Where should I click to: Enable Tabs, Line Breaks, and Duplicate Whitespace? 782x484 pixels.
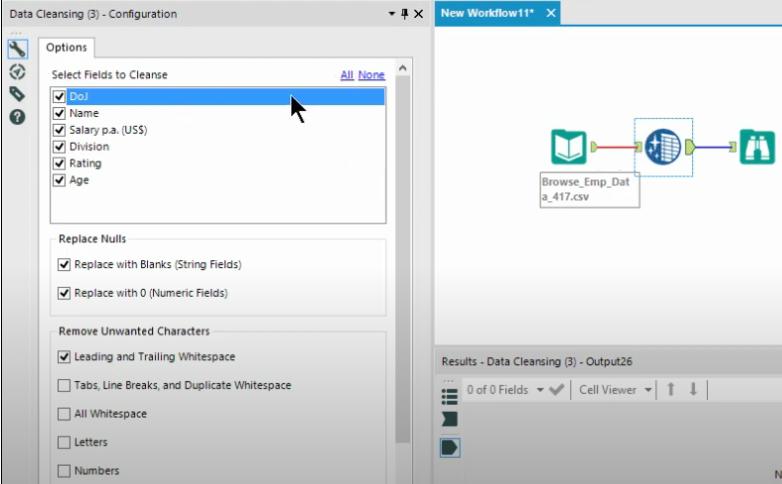click(x=64, y=385)
